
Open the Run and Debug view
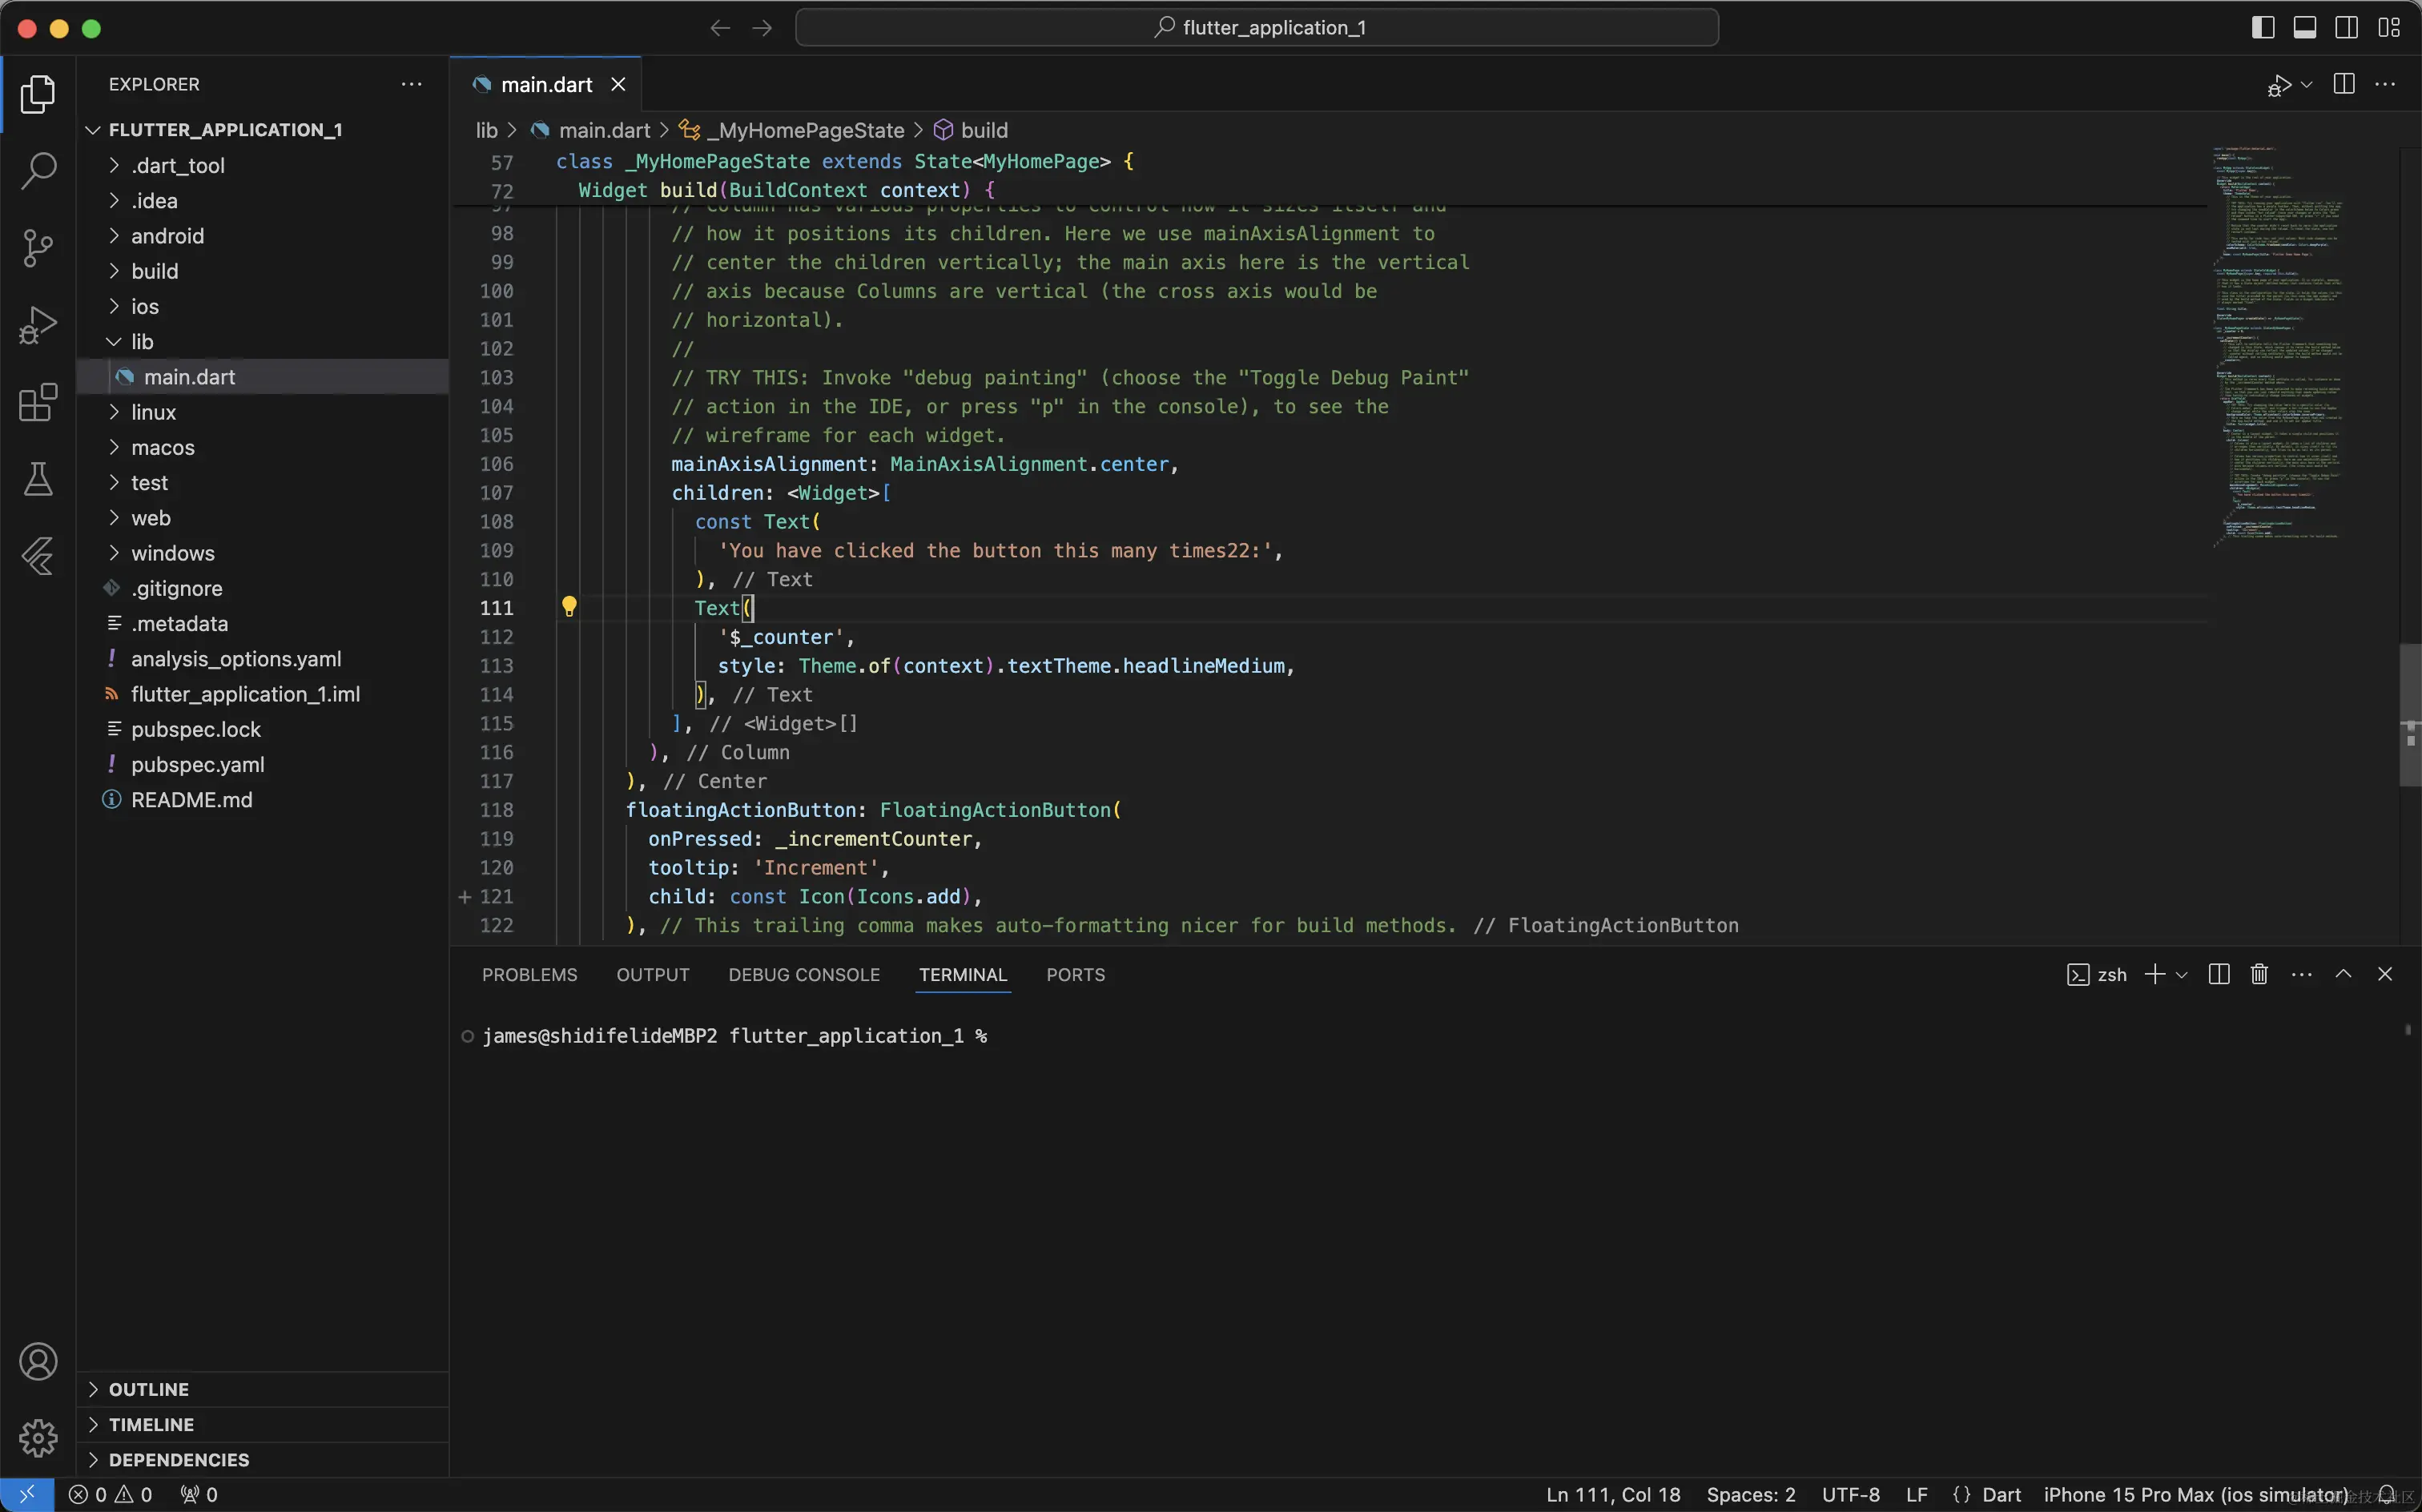click(x=38, y=325)
